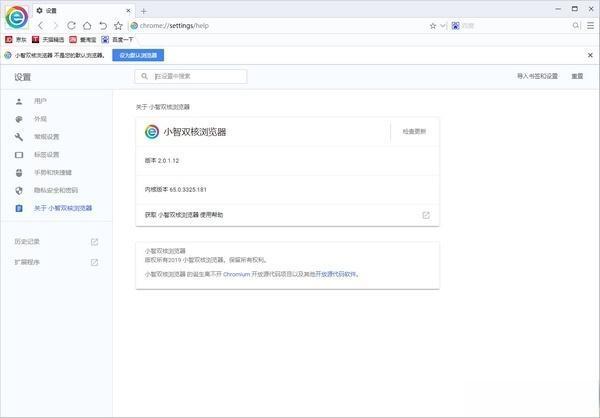Click the Baidu paw search engine icon
600x418 pixels.
455,26
